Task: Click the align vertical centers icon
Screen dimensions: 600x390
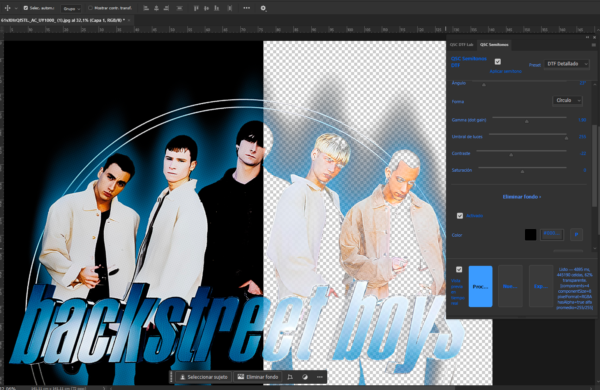Action: [207, 8]
